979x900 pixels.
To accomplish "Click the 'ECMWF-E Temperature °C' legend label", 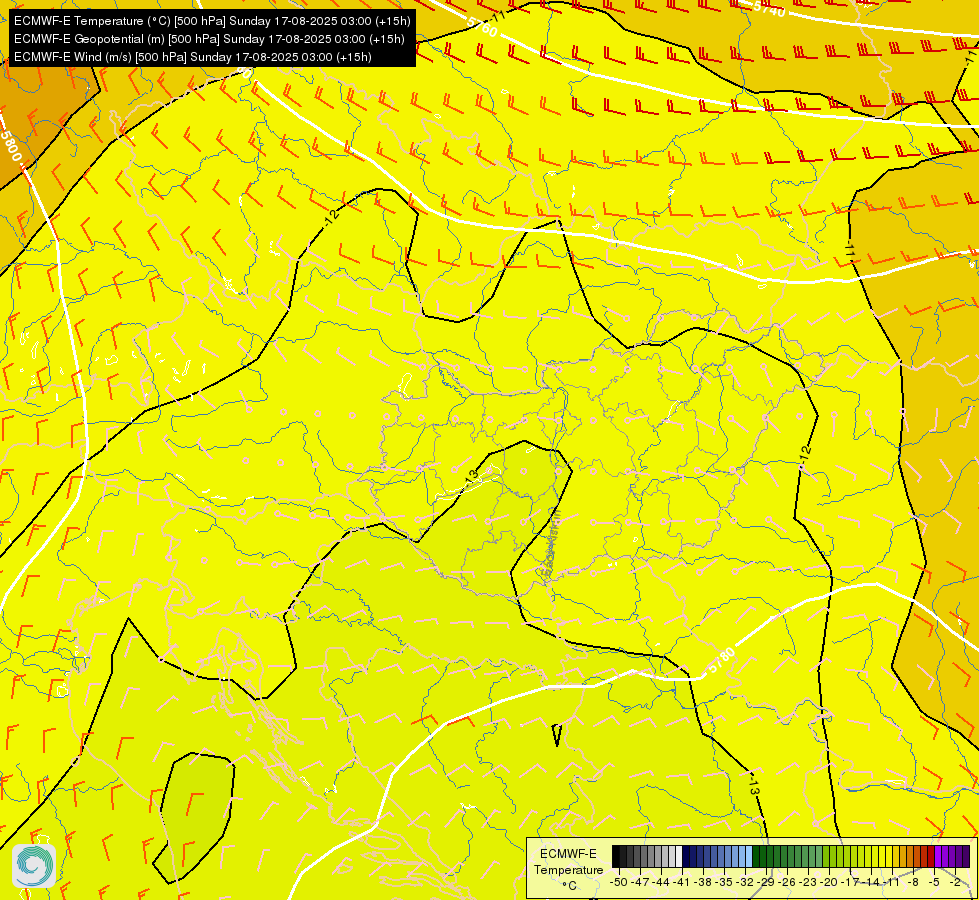I will point(568,869).
